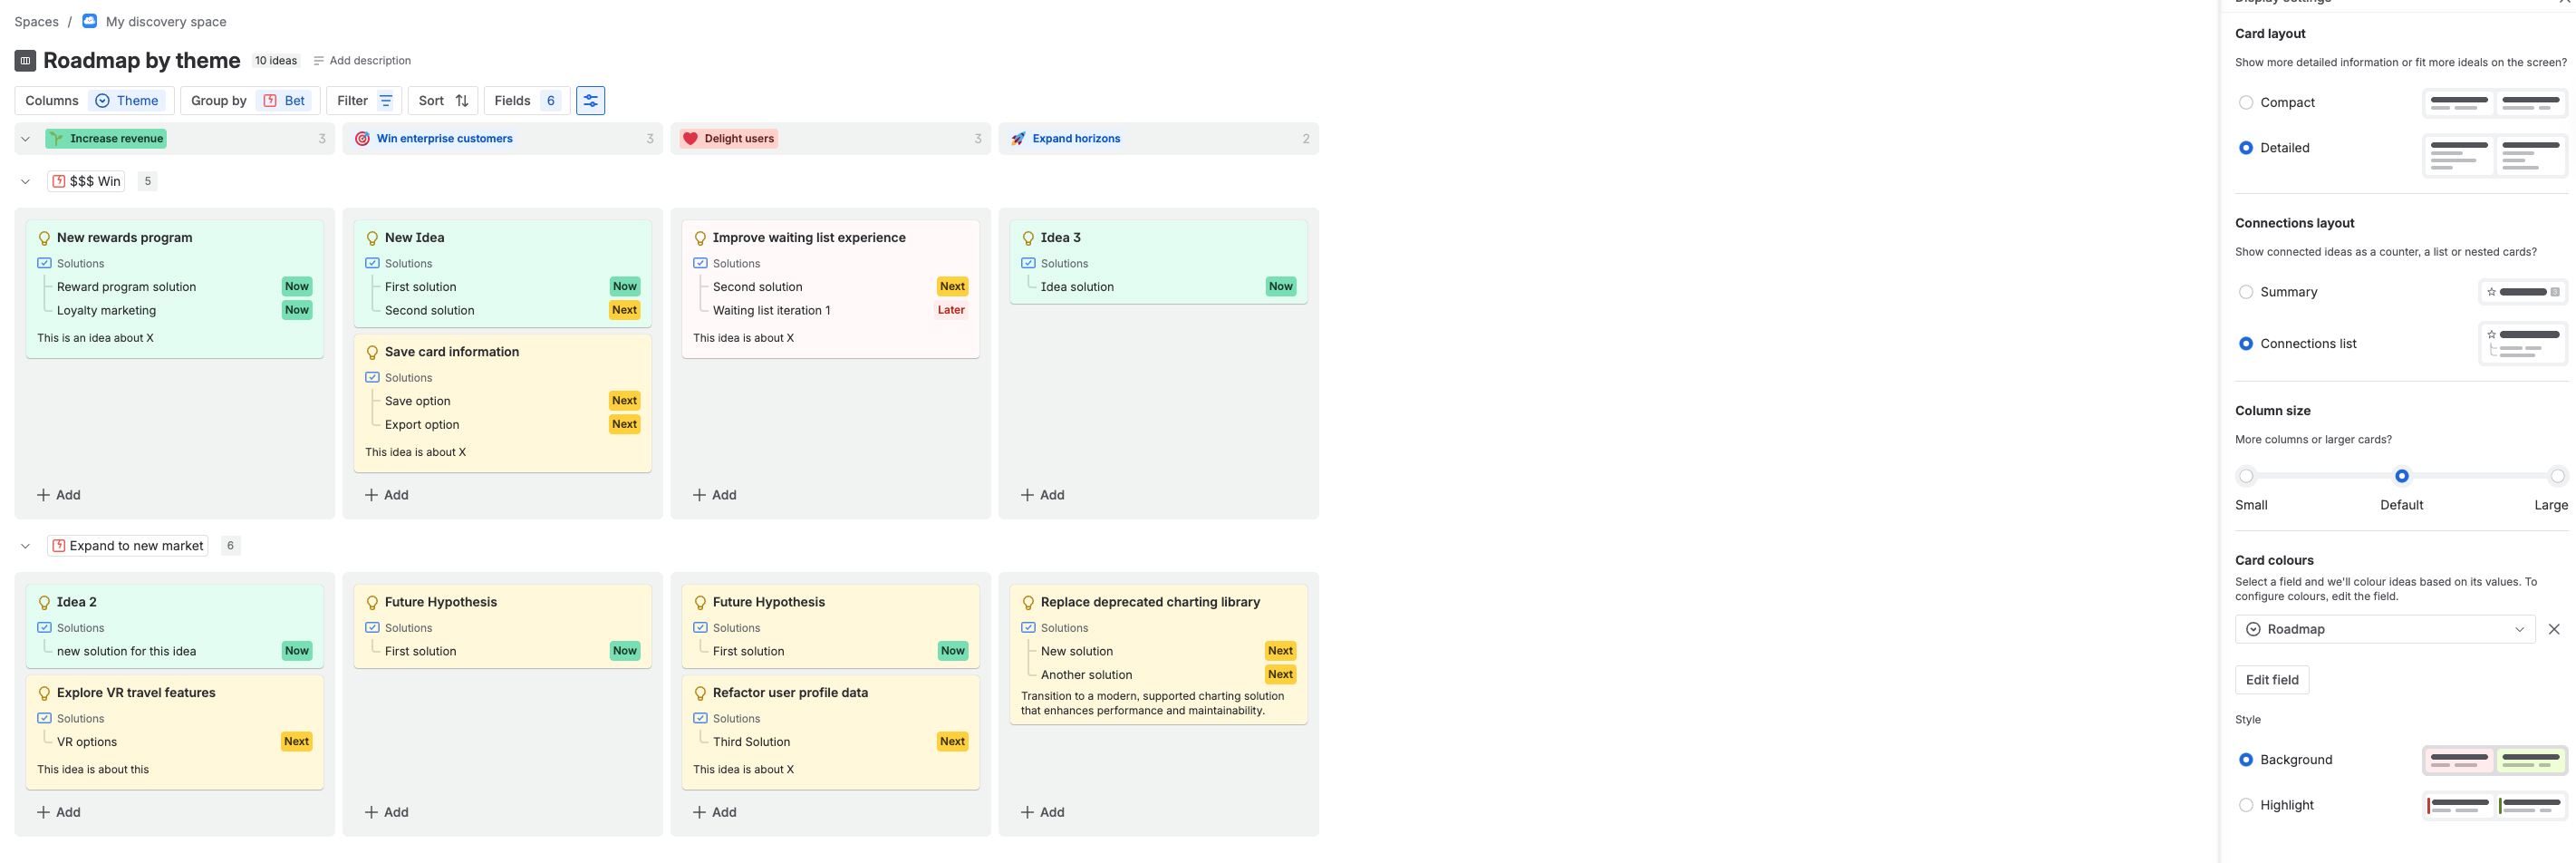Open the Fields menu showing 6
The image size is (2576, 863).
(x=527, y=101)
